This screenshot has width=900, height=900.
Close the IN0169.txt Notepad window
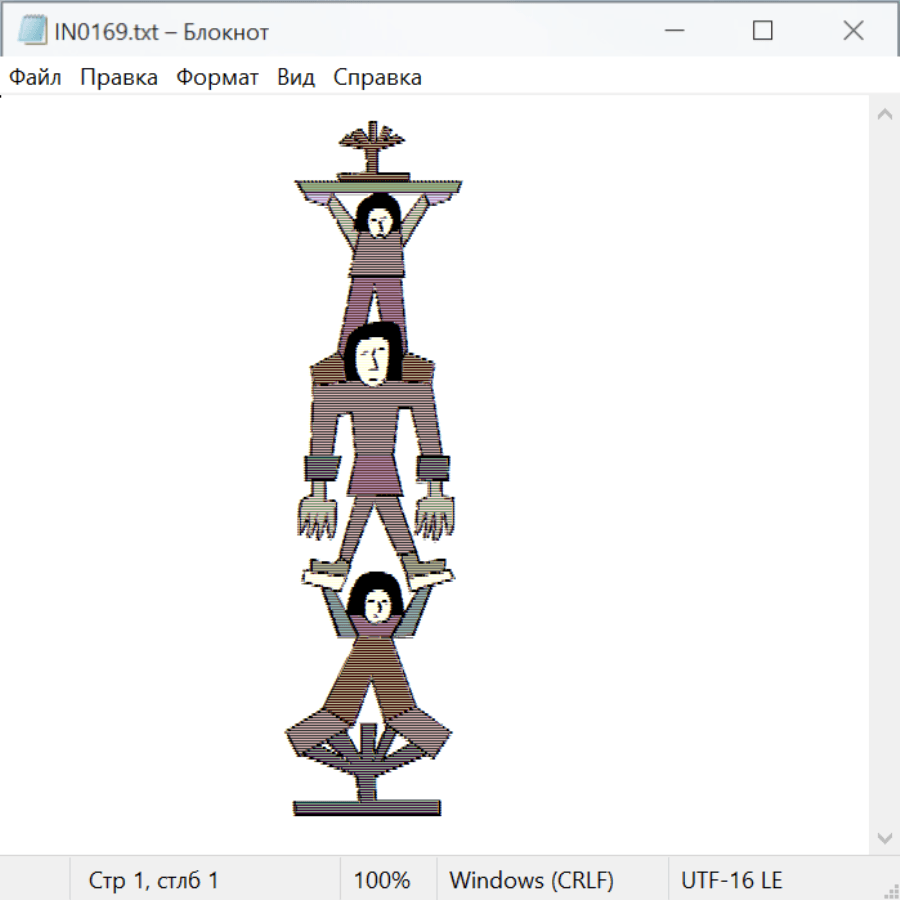[853, 31]
